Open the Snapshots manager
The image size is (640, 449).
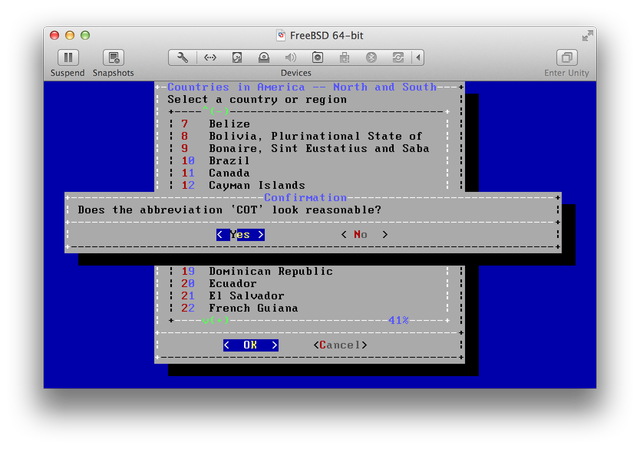[113, 58]
